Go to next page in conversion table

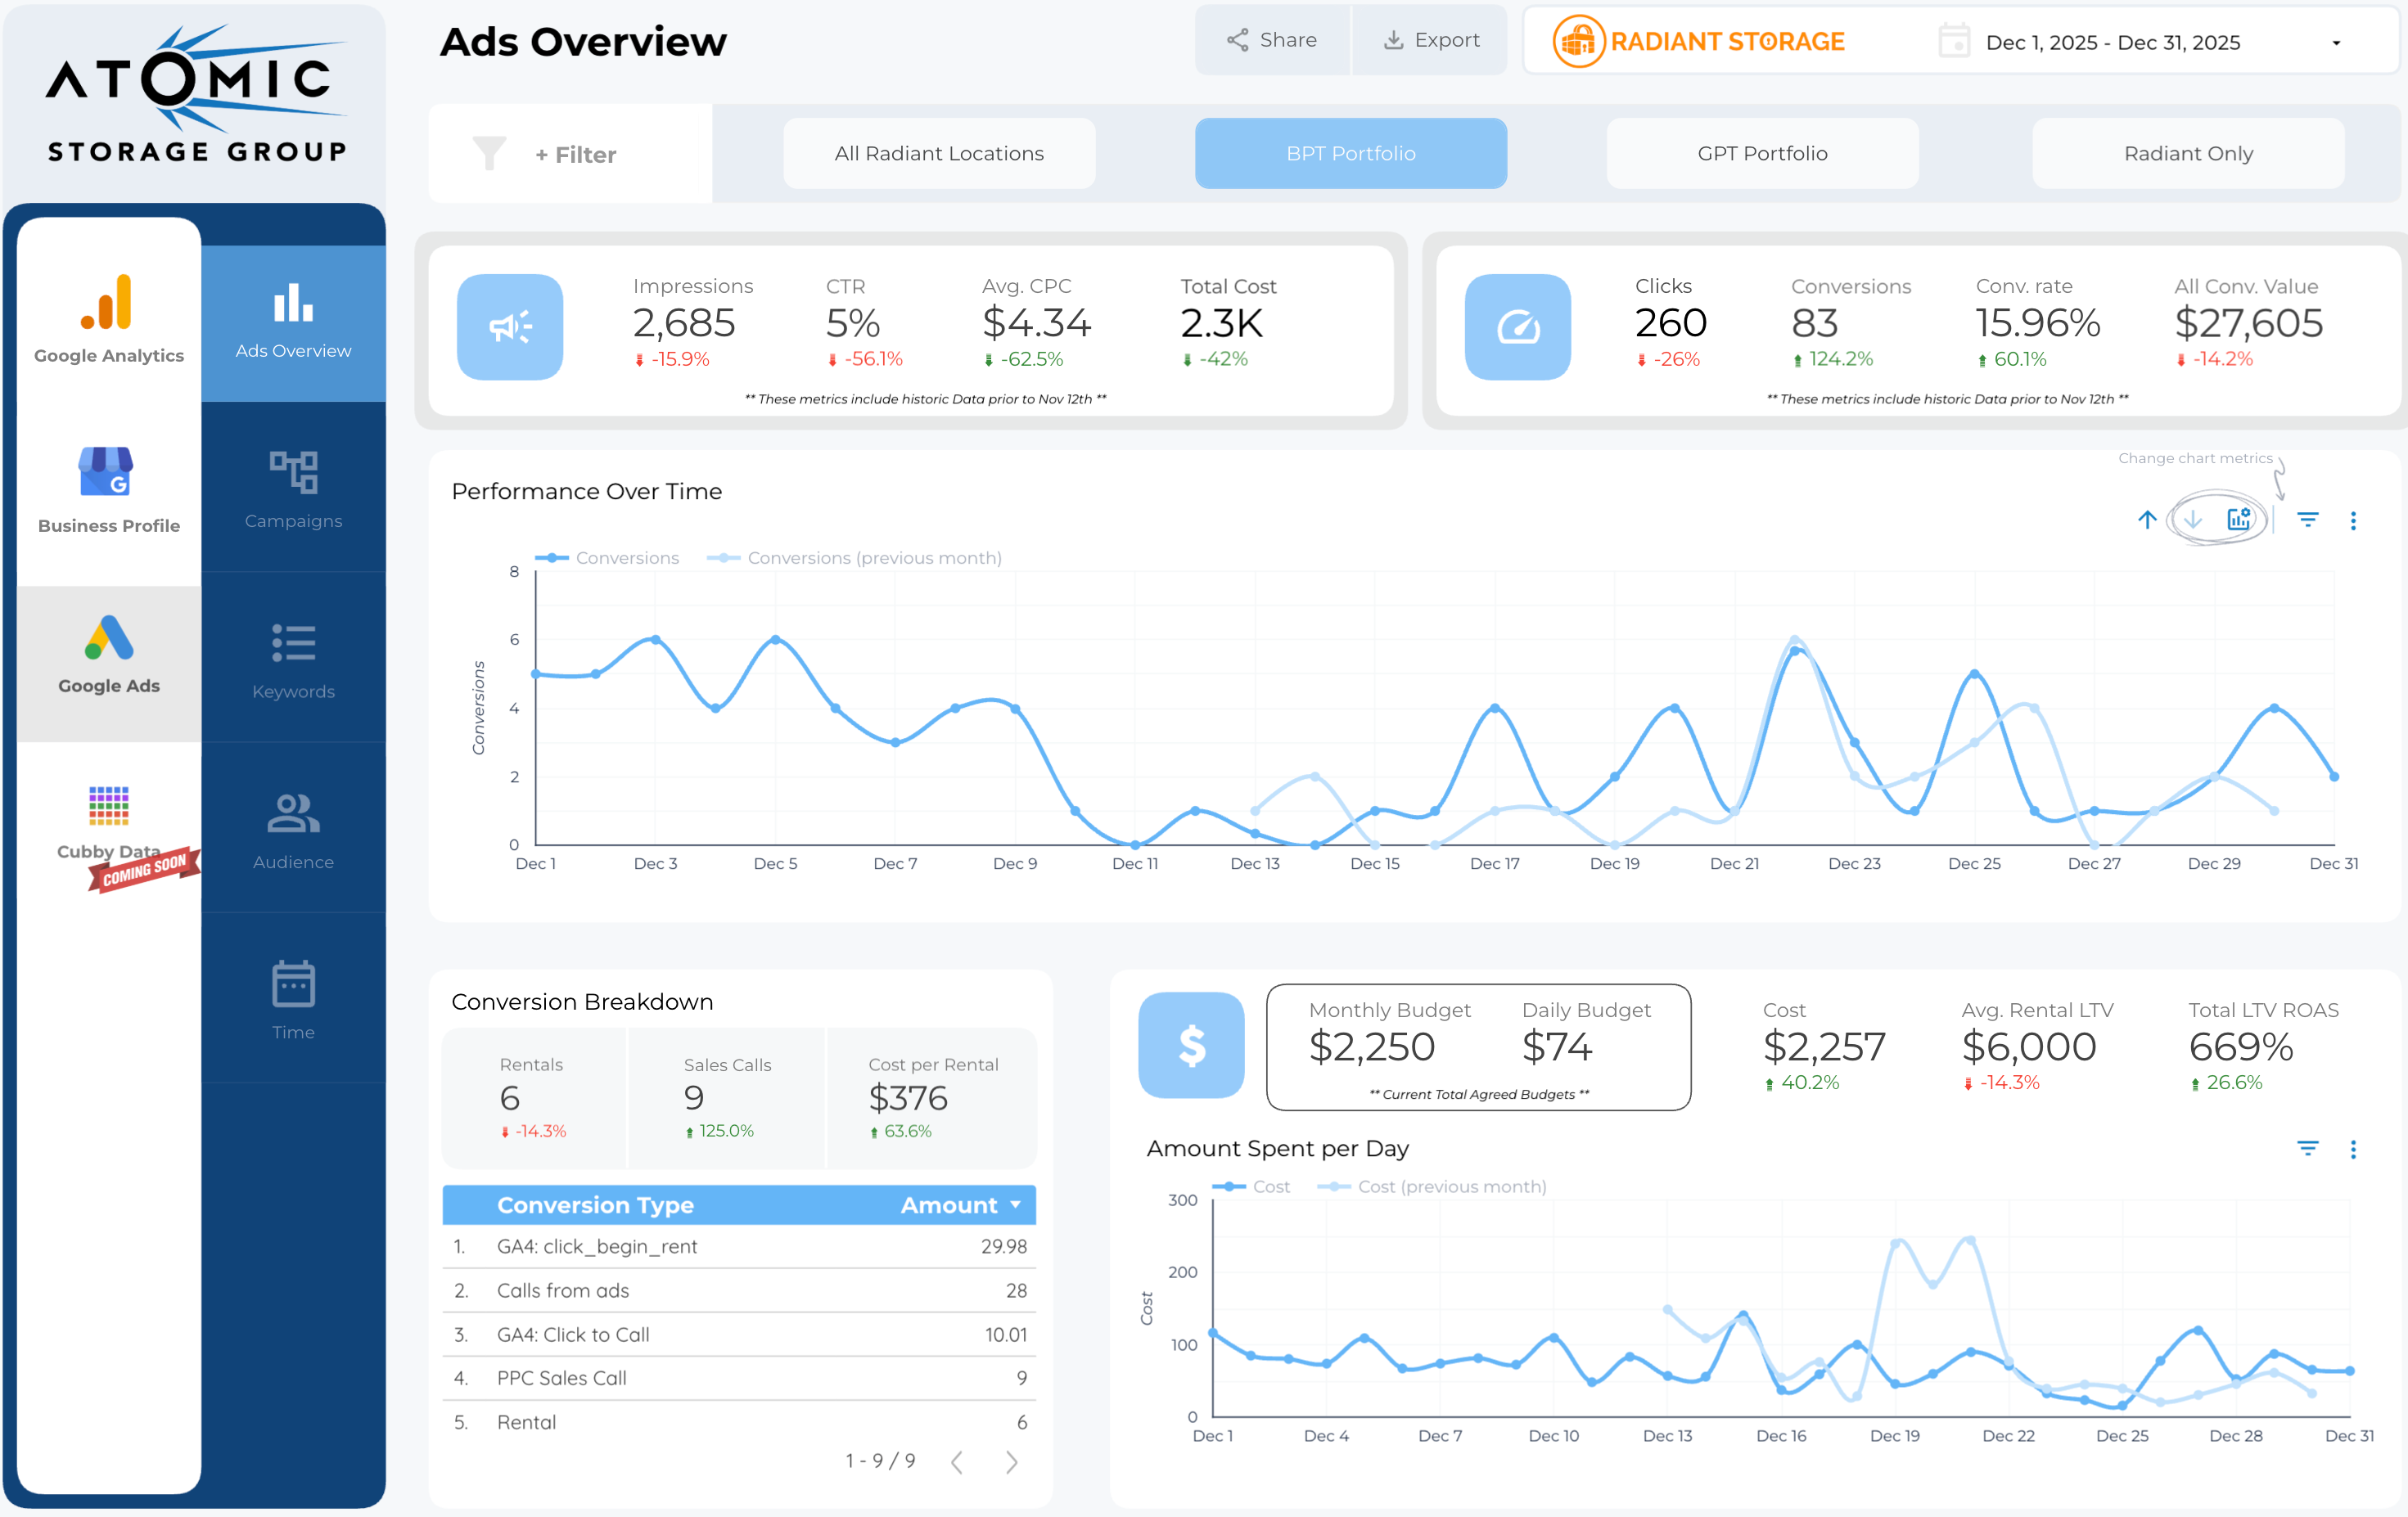coord(1011,1462)
